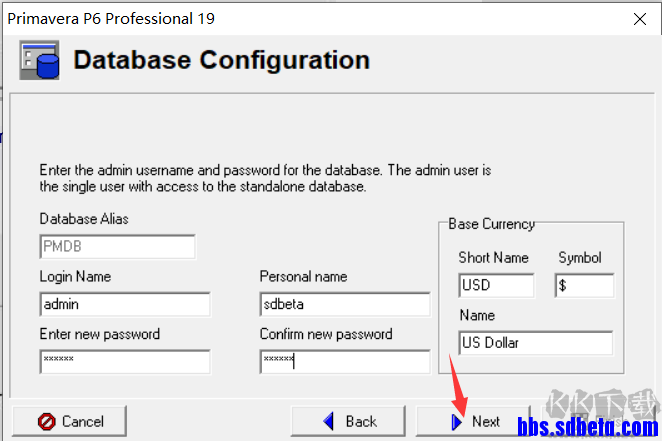The height and width of the screenshot is (441, 662).
Task: Click the Base Currency group label
Action: coord(491,224)
